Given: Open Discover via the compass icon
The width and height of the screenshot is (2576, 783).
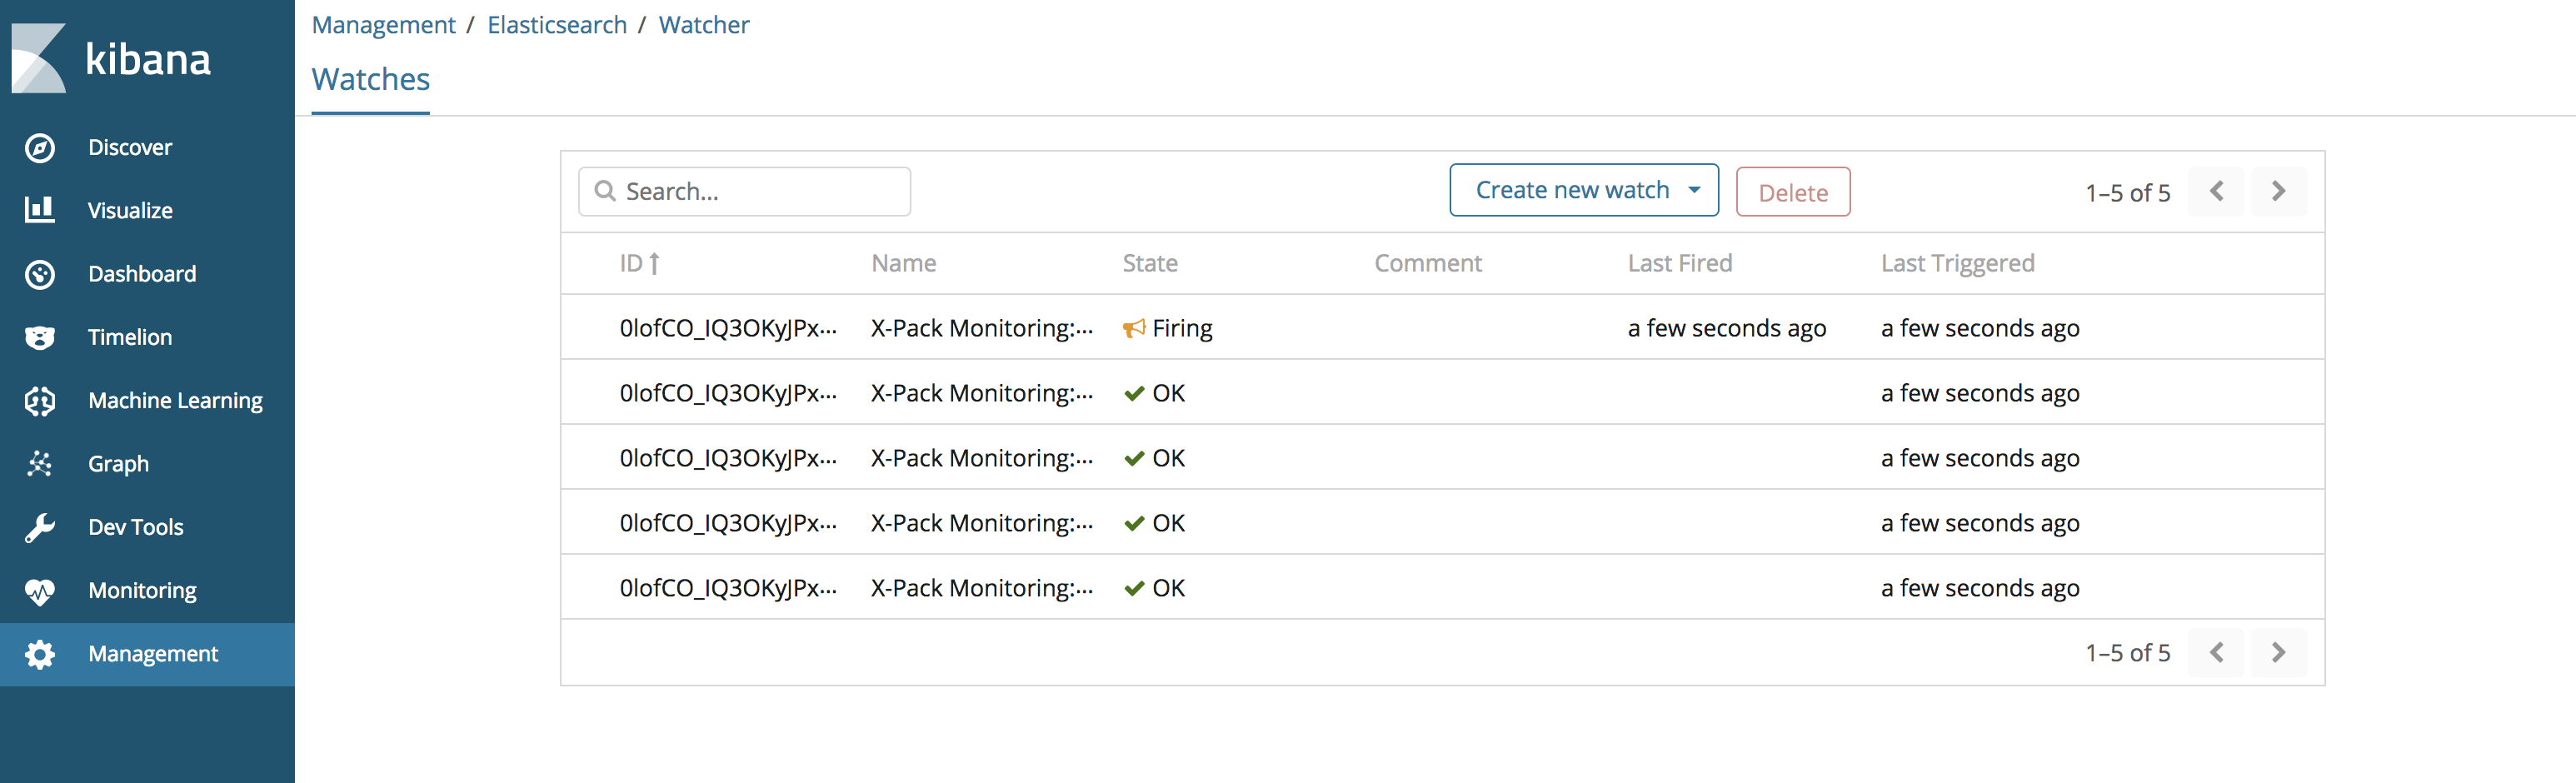Looking at the screenshot, I should pyautogui.click(x=40, y=148).
